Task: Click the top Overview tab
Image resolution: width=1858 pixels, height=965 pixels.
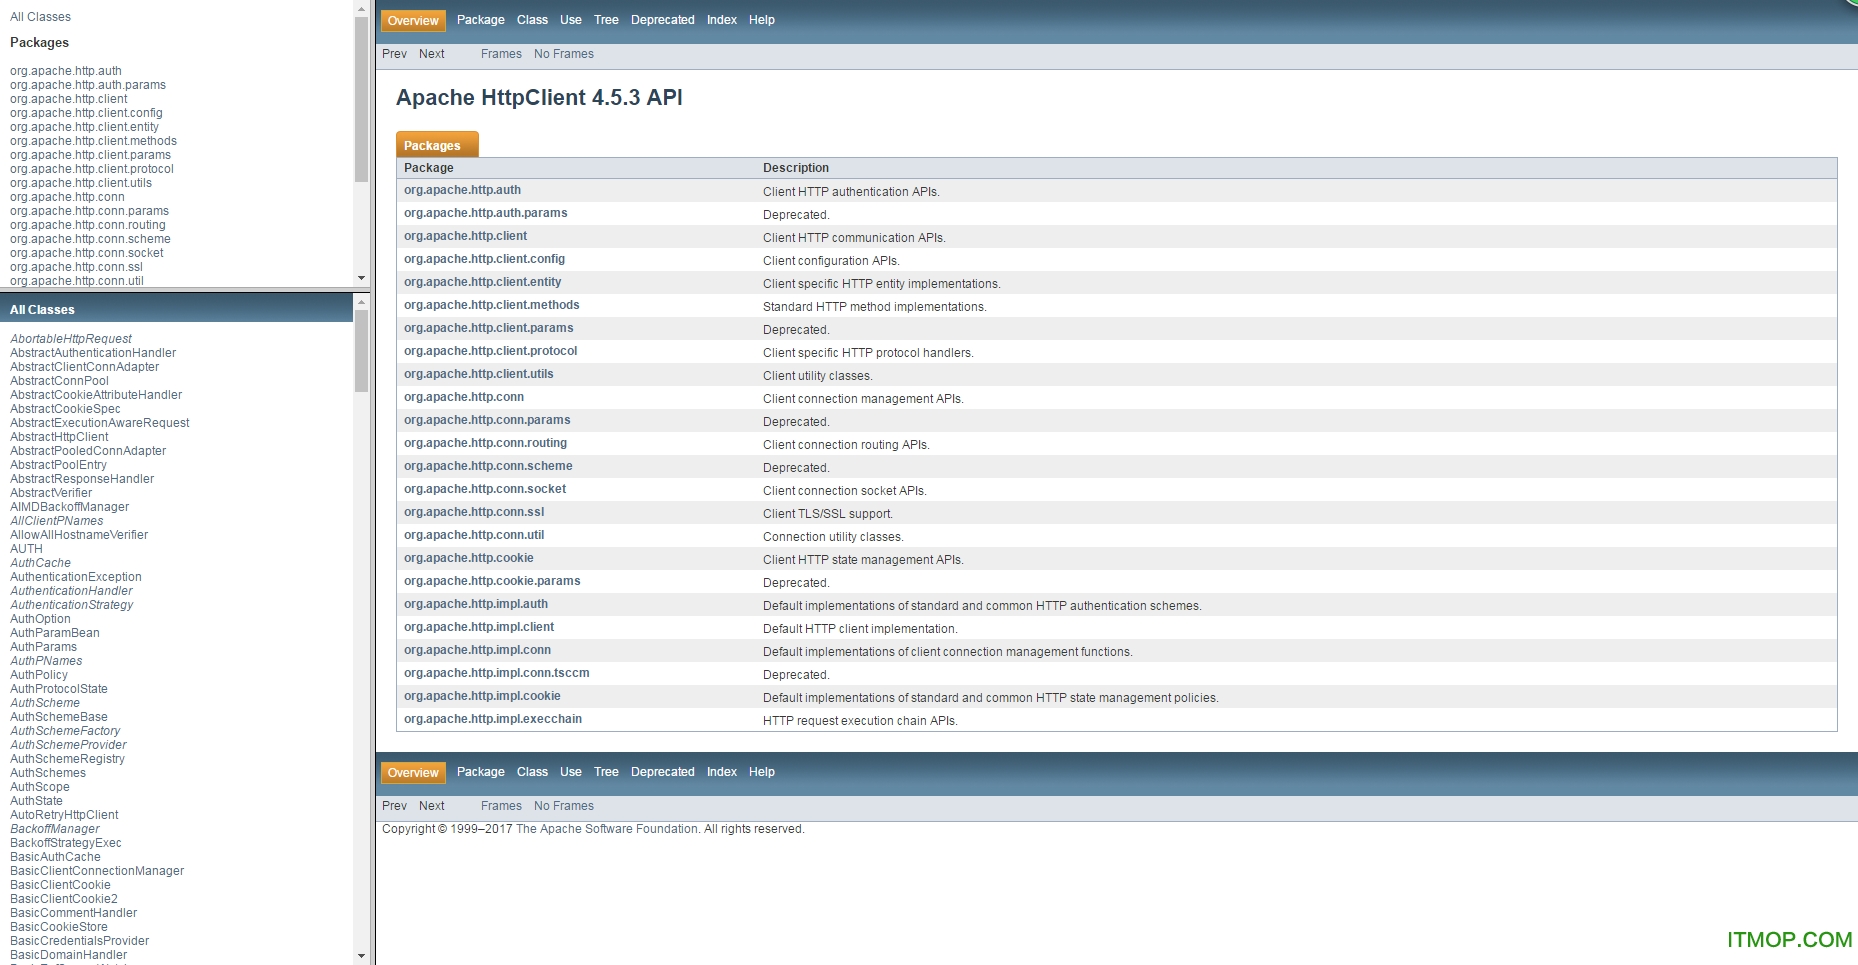Action: [x=413, y=20]
